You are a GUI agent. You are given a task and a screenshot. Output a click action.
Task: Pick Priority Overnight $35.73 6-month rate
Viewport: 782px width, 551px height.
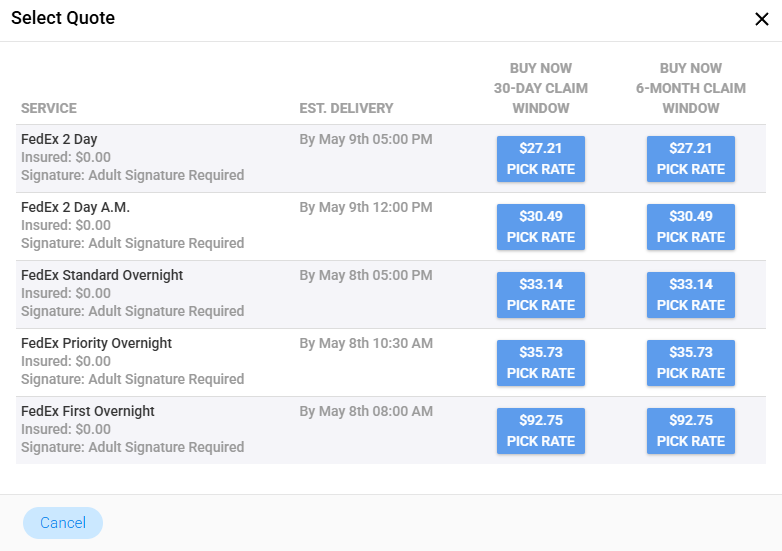coord(691,363)
